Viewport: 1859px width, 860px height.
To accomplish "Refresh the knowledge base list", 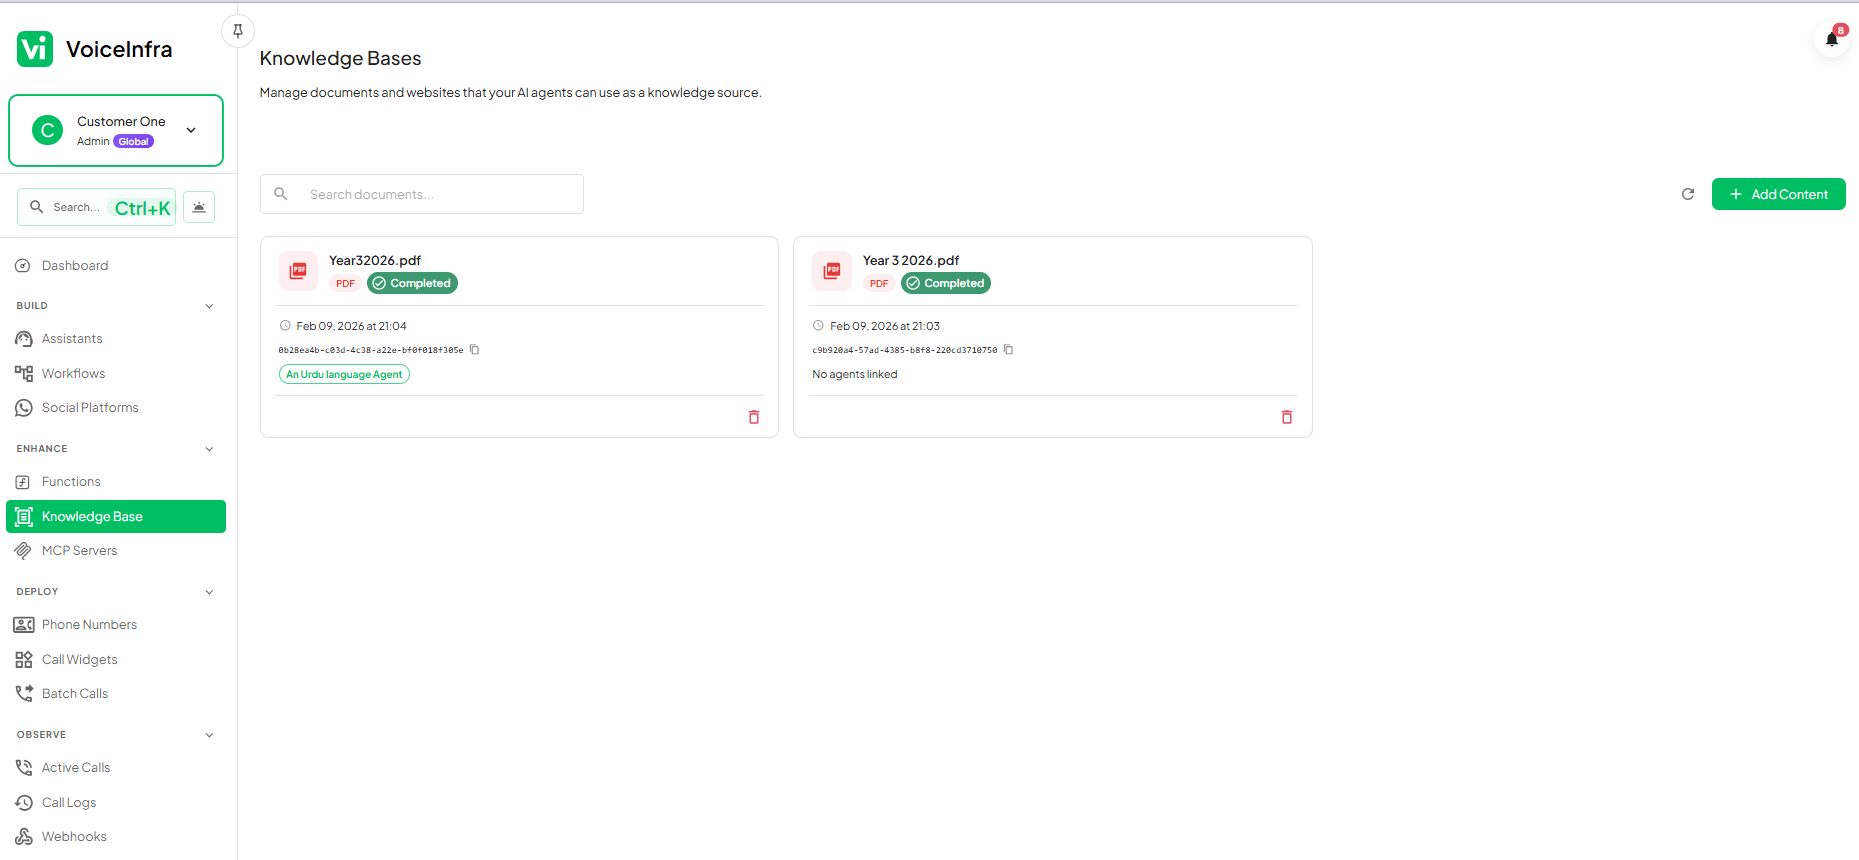I will tap(1688, 194).
